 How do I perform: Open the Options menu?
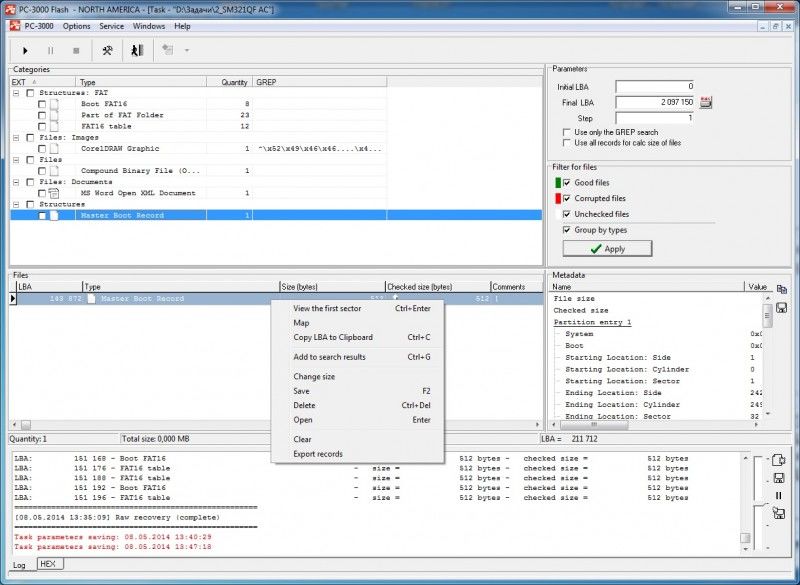click(77, 26)
